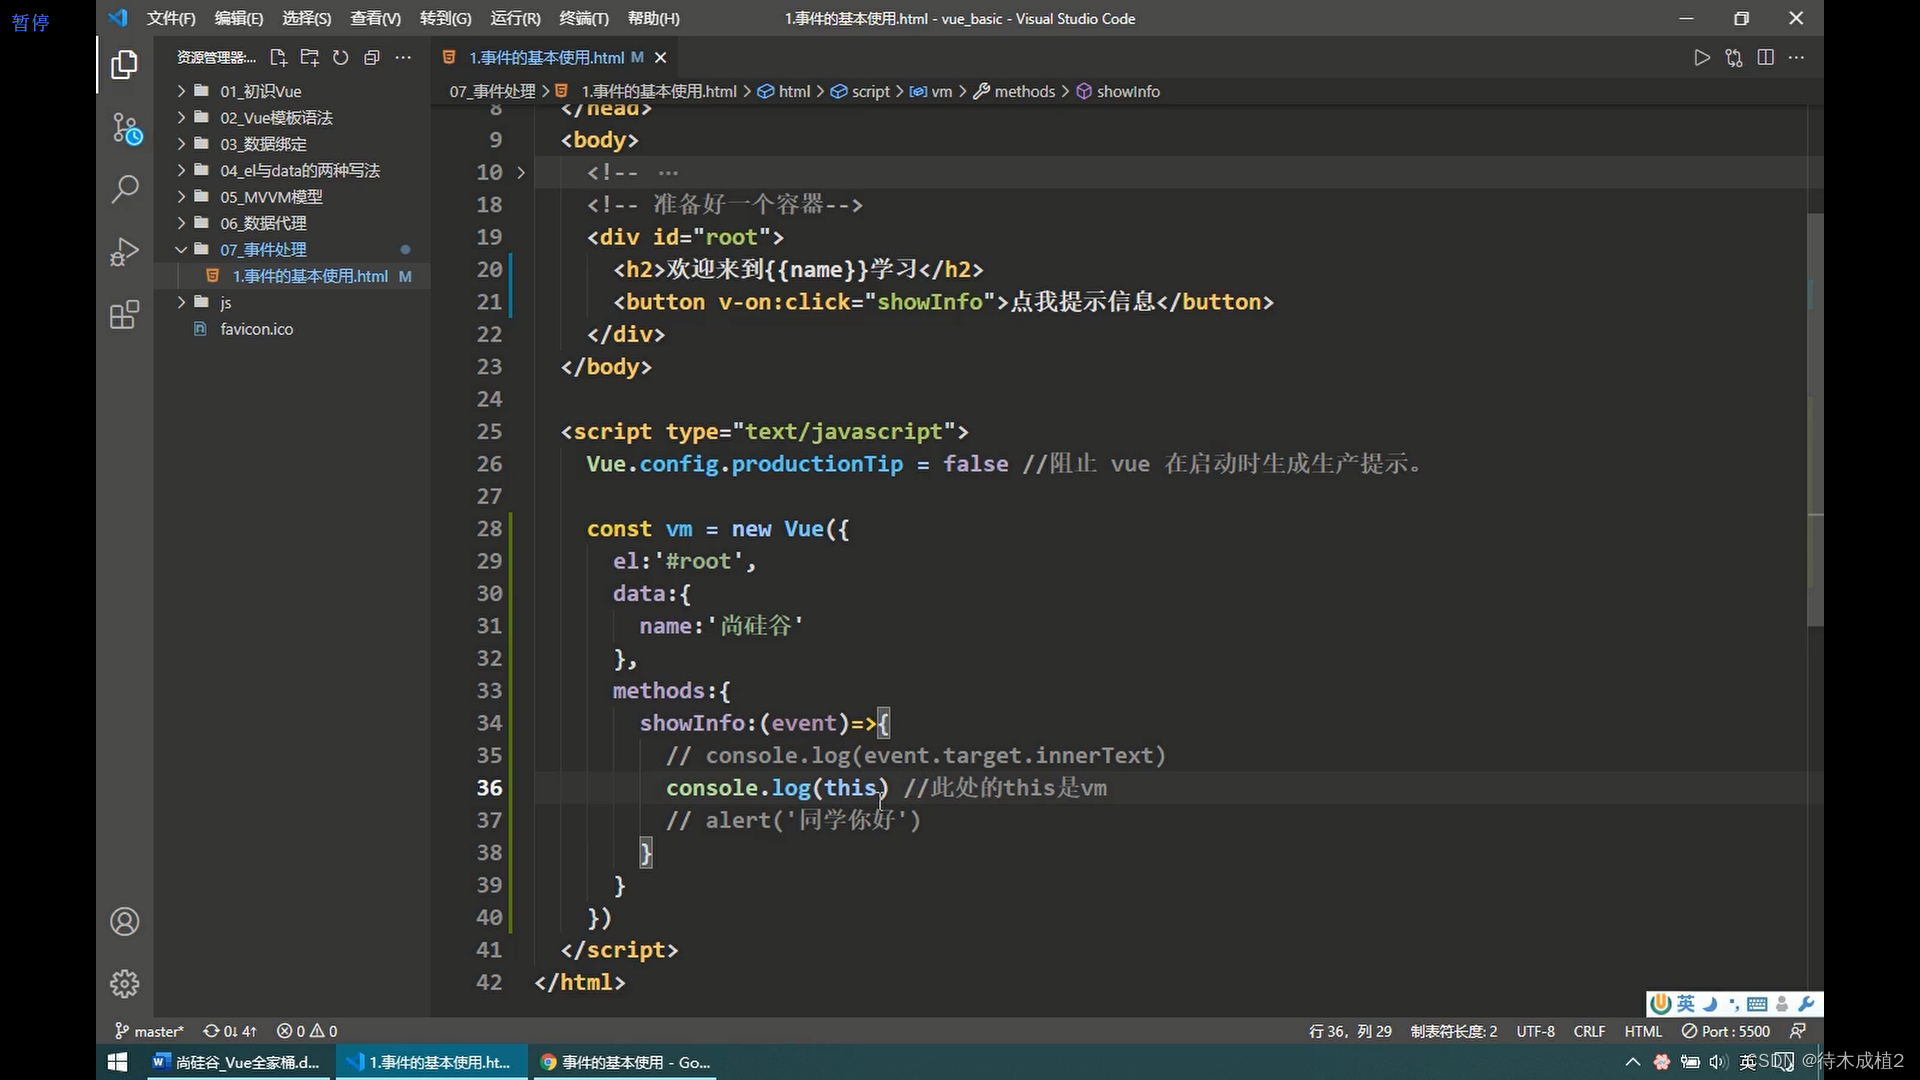Click the New Folder icon in explorer
Screen dimensions: 1920x1080
(x=309, y=58)
